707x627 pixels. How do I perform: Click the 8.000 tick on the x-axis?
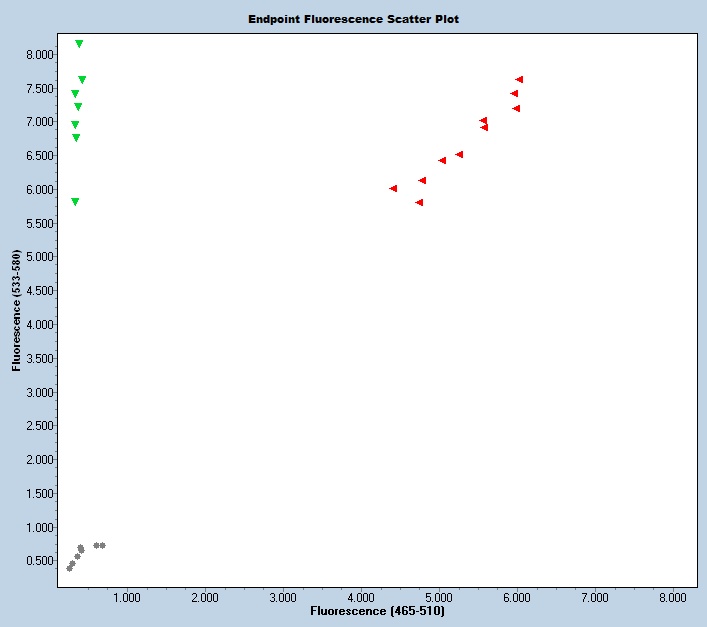tap(673, 597)
